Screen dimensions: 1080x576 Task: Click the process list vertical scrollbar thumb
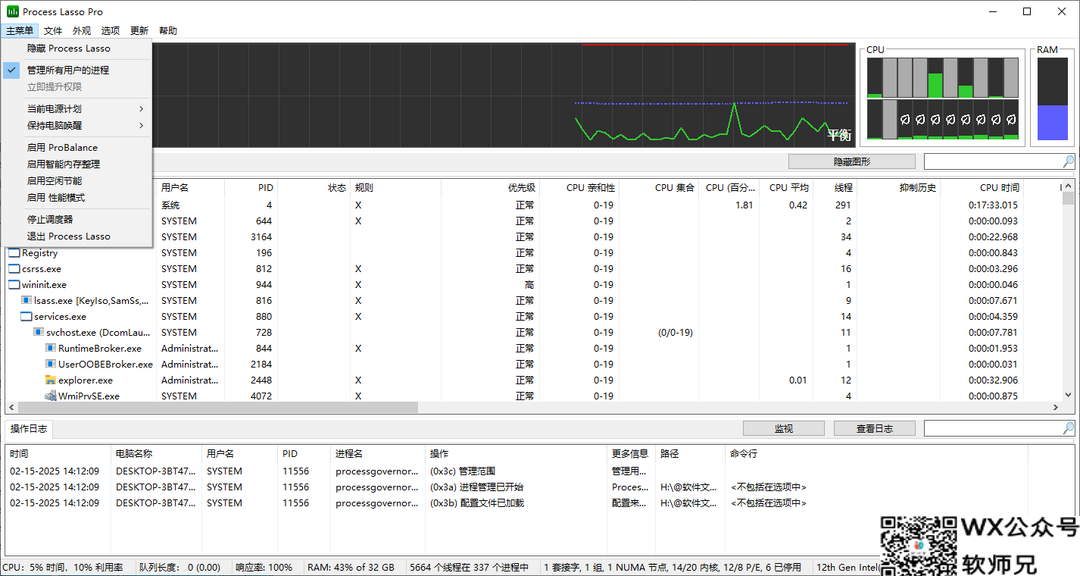click(1068, 198)
